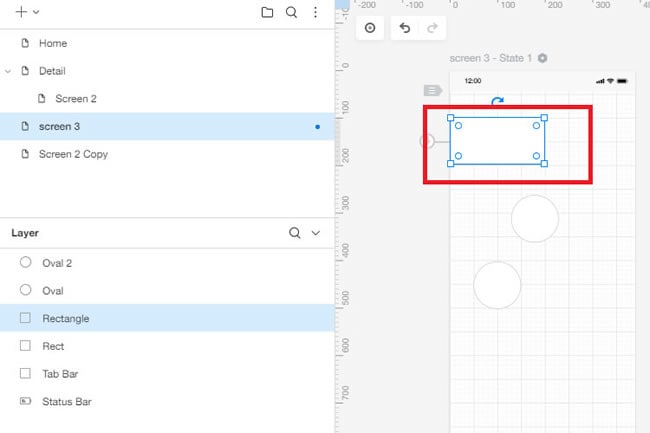Click the interaction link circle left of rectangle
Viewport: 650px width, 433px height.
click(x=427, y=141)
